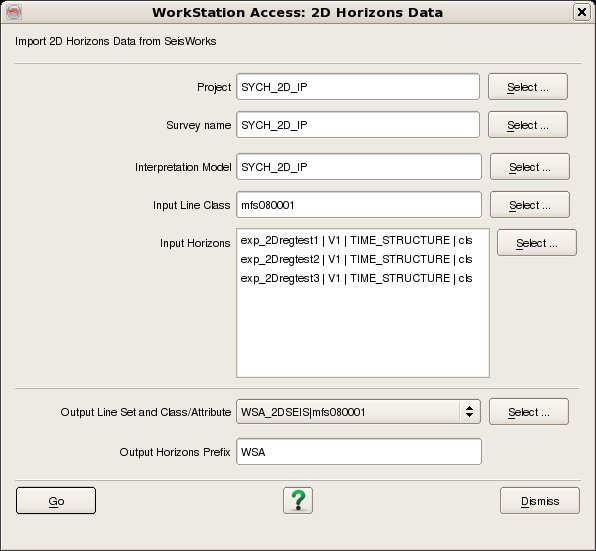Click the application icon in title bar
The height and width of the screenshot is (551, 596).
(14, 12)
